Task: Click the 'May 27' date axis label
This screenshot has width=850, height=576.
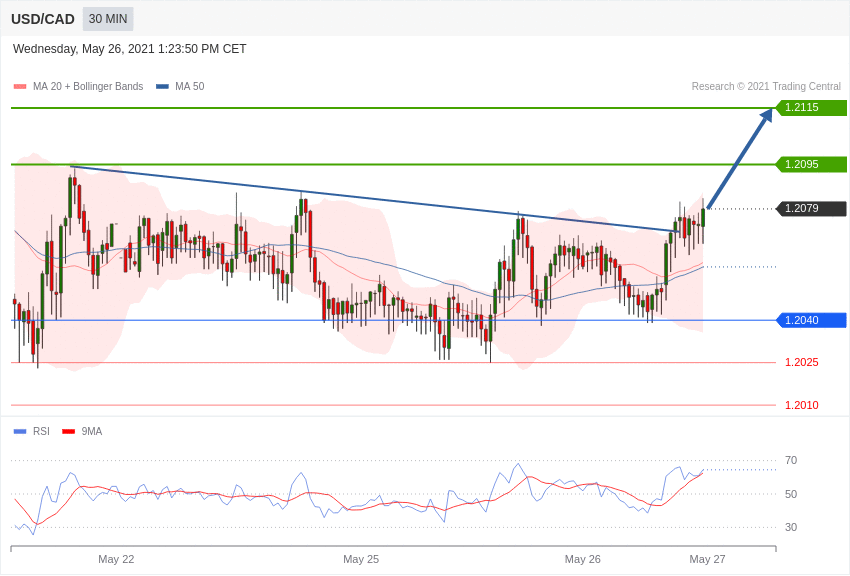Action: point(707,559)
